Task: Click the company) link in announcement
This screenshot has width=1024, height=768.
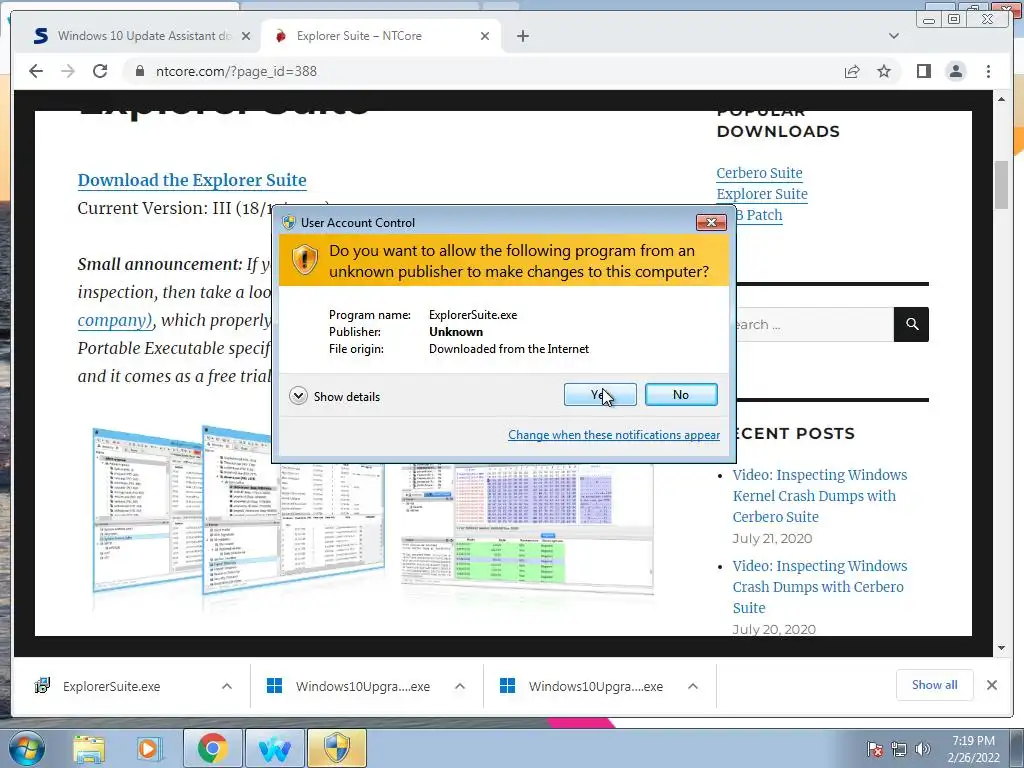Action: (x=115, y=321)
